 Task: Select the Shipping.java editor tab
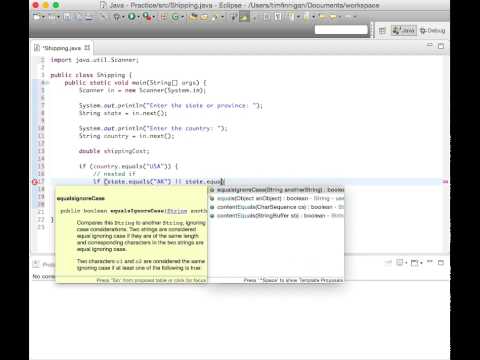62,48
